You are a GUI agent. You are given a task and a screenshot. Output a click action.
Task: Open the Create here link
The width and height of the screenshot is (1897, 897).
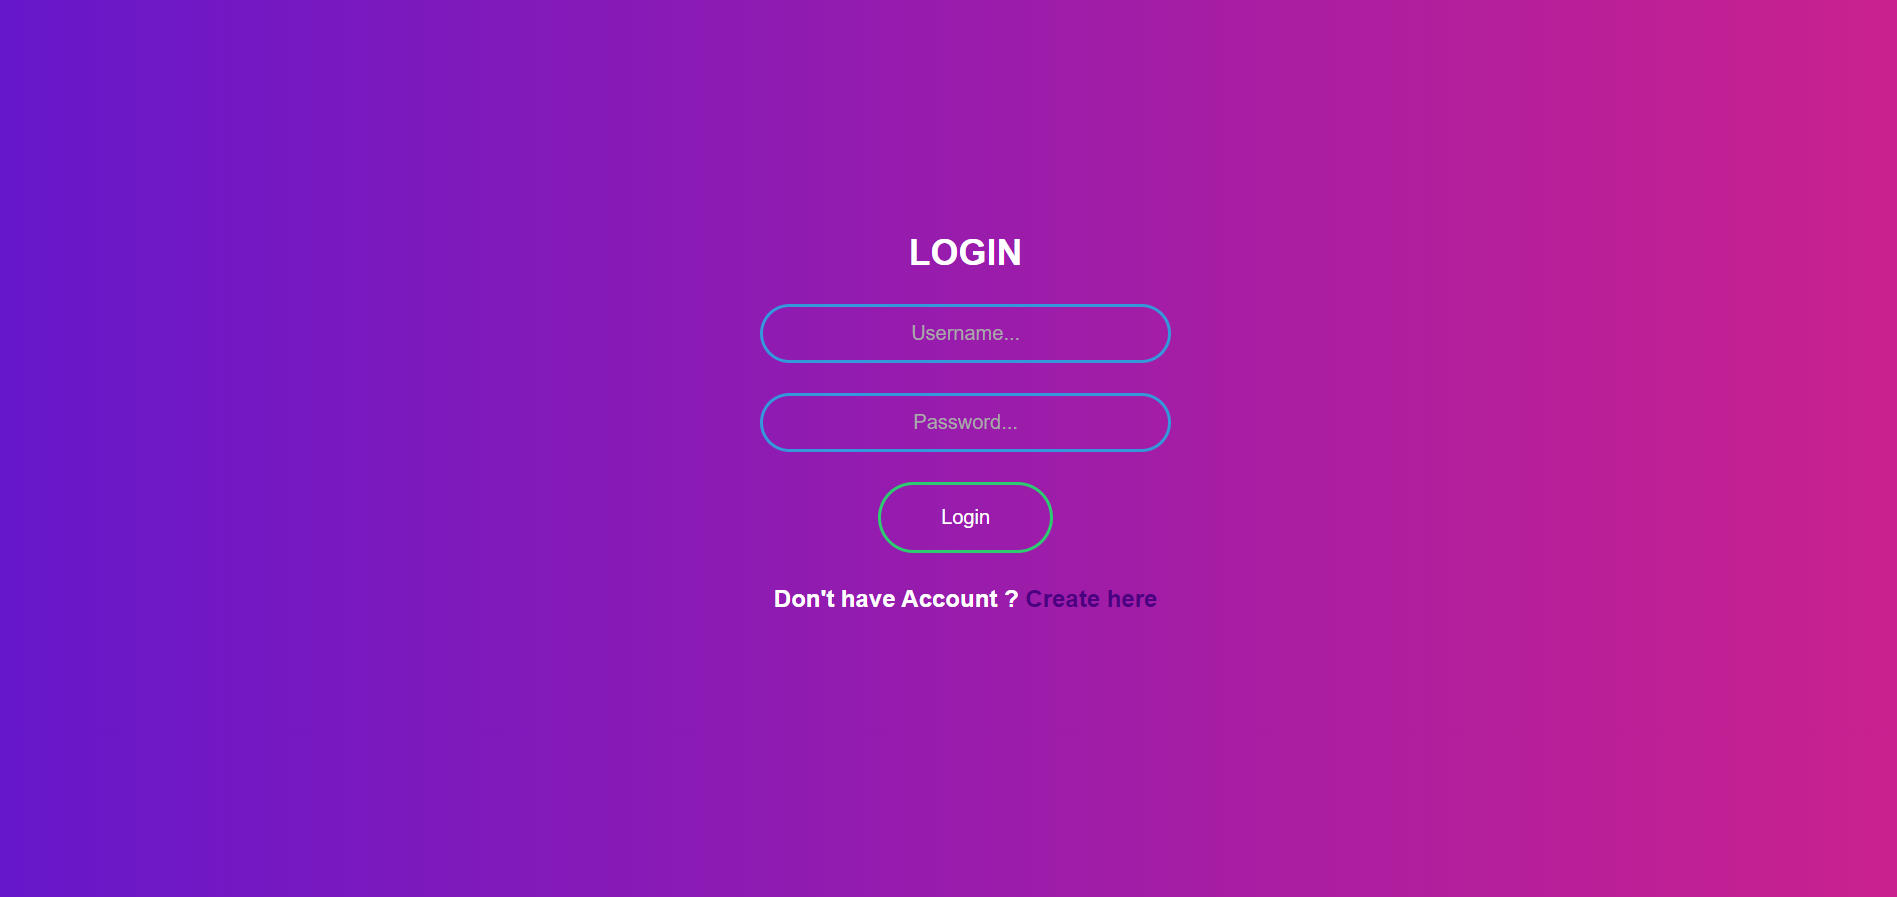(1091, 599)
